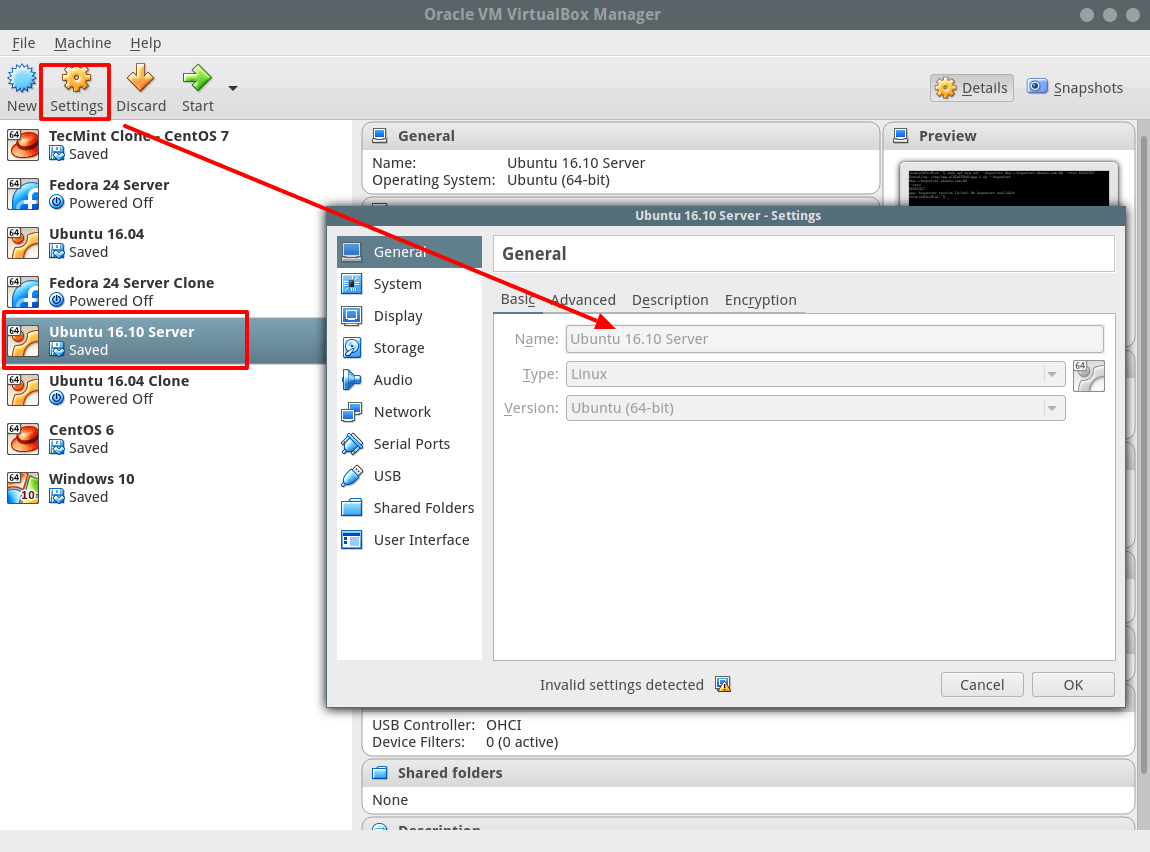Click the OK button
1150x852 pixels.
(1072, 684)
